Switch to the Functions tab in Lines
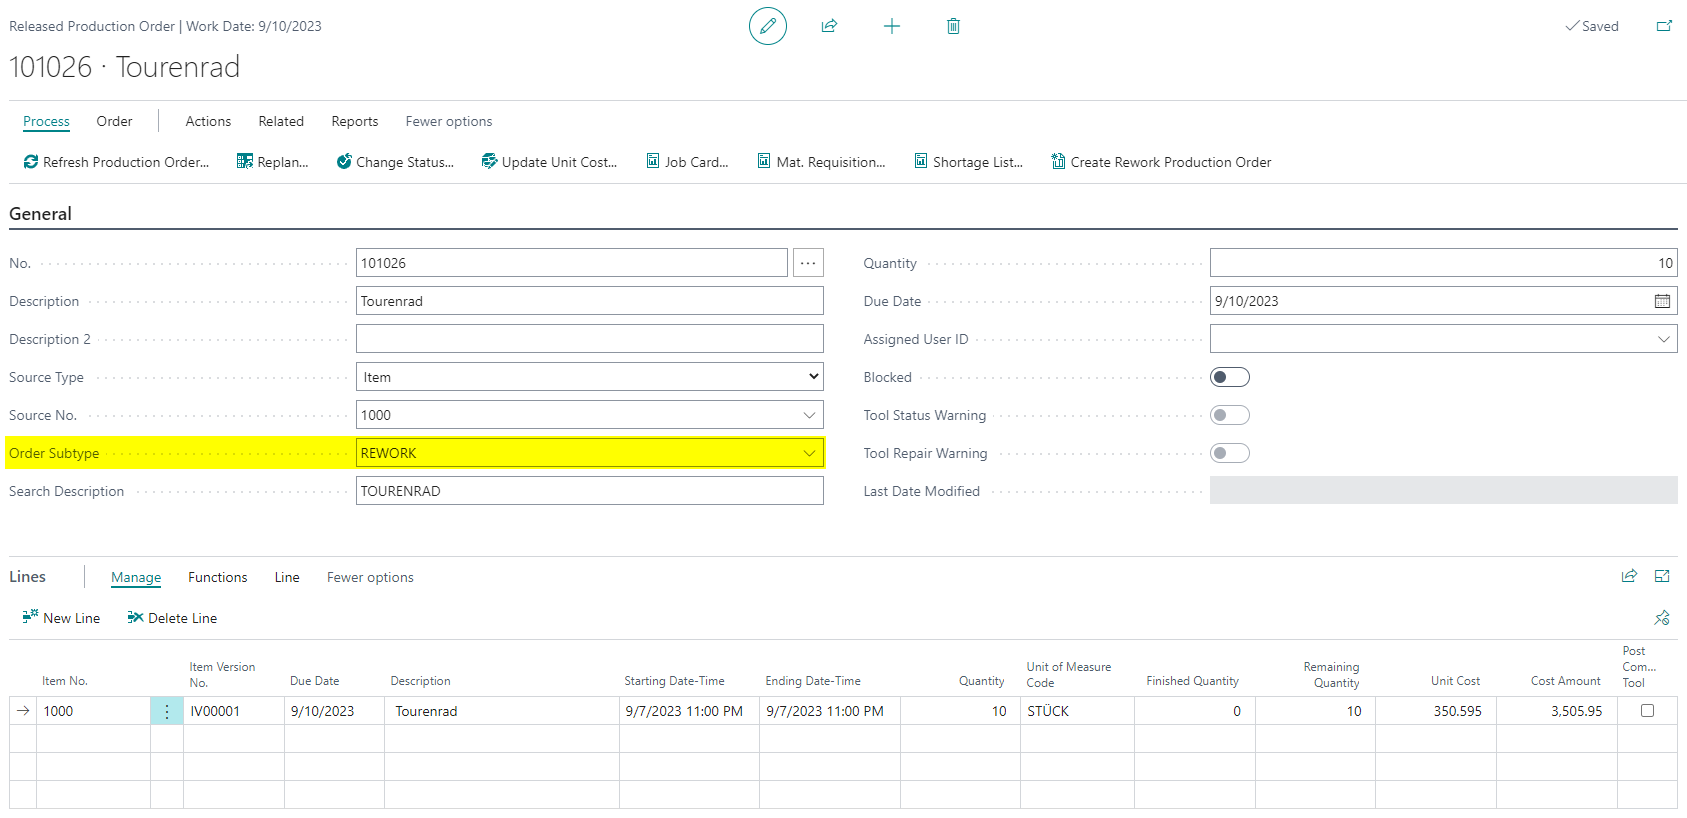 pyautogui.click(x=217, y=577)
